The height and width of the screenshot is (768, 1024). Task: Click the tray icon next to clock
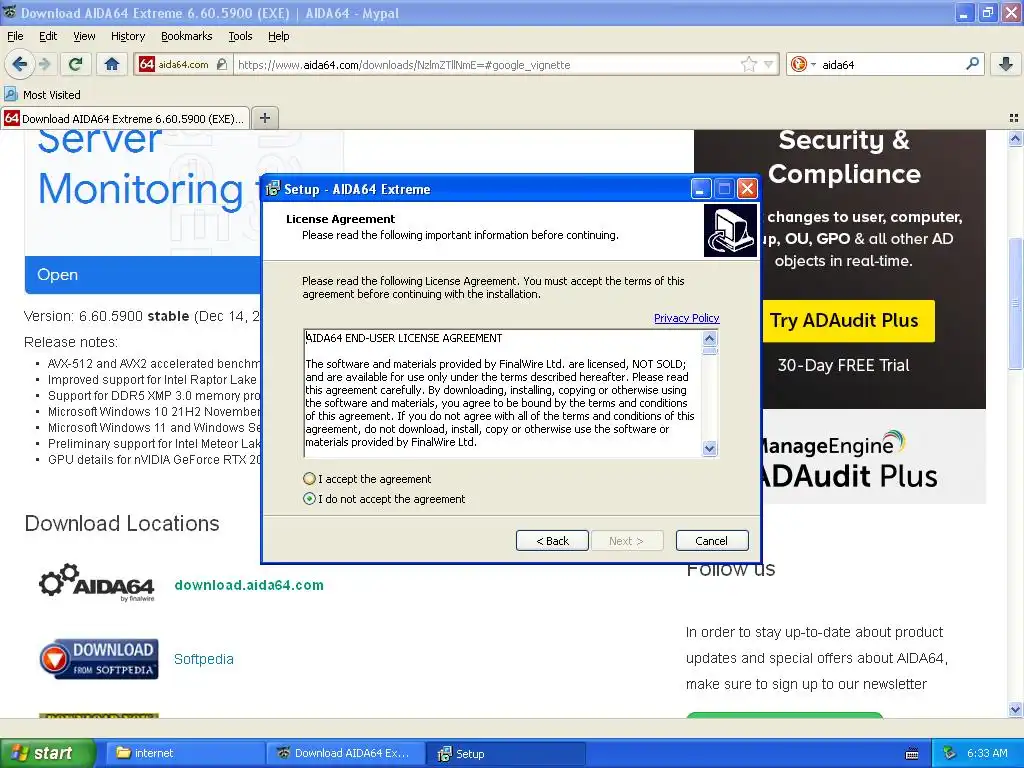[x=950, y=753]
